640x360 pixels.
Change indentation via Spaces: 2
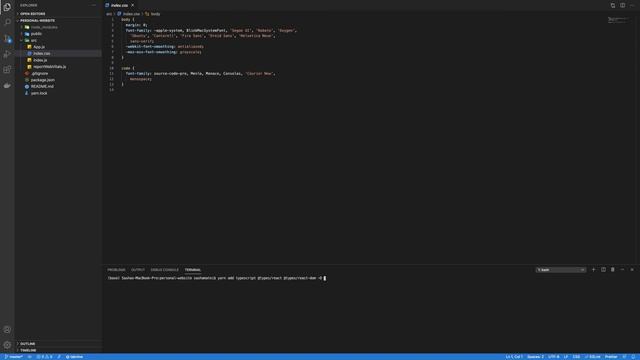click(535, 357)
